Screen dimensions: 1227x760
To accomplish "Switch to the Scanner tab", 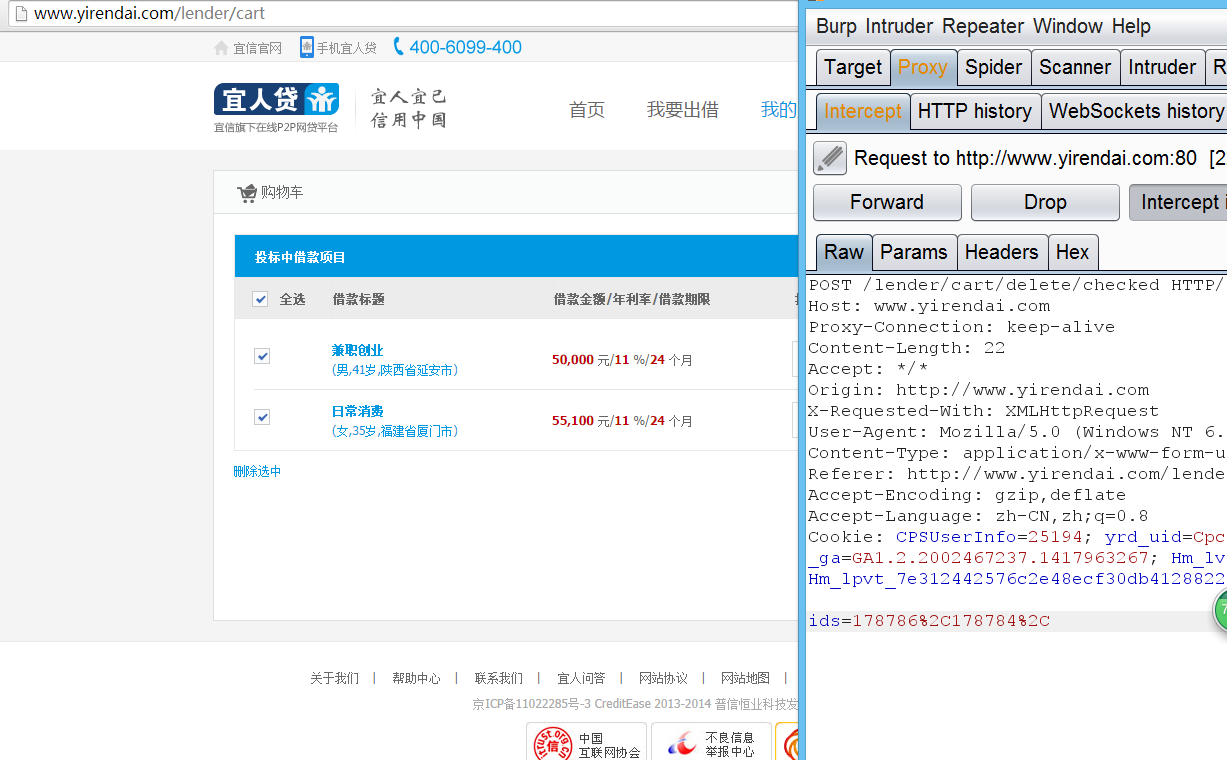I will tap(1075, 67).
